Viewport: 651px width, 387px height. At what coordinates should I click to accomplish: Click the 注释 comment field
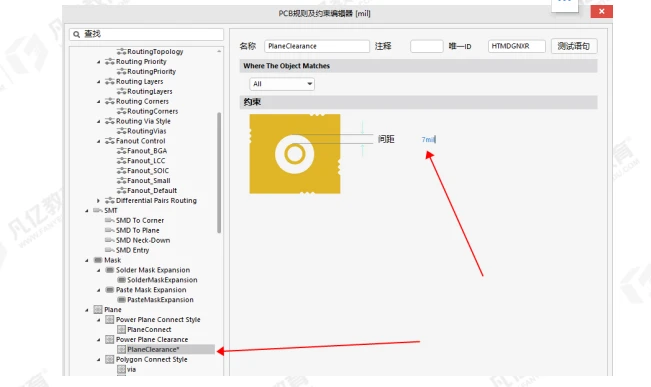pos(427,46)
